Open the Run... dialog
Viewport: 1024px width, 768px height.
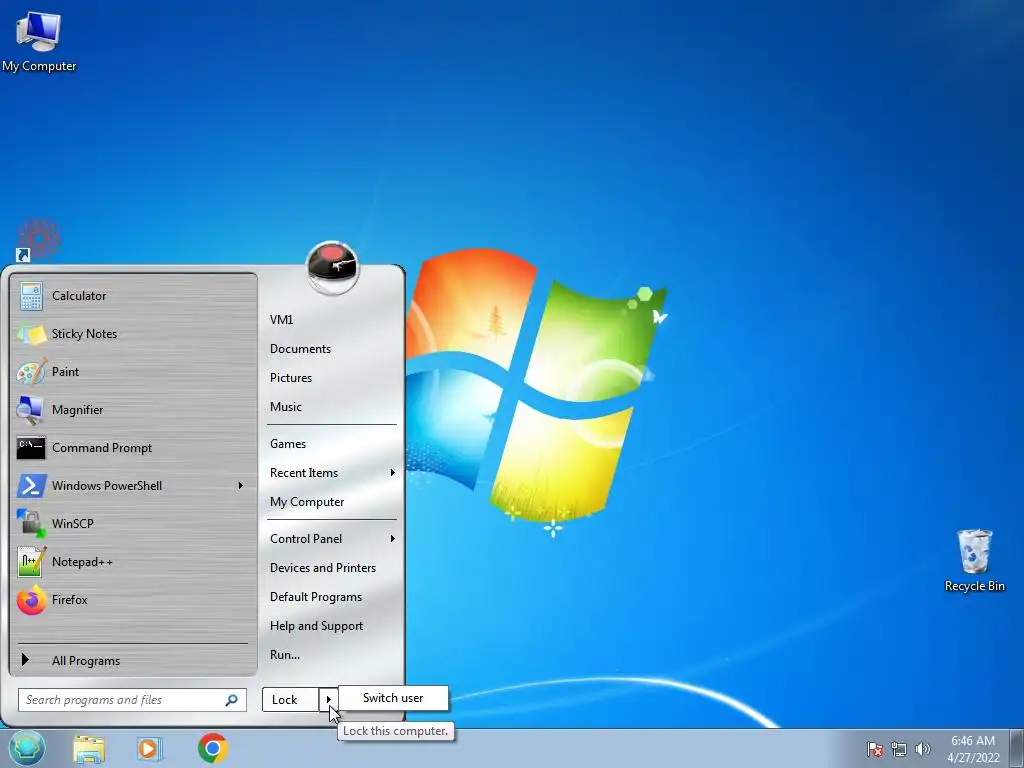[x=285, y=654]
